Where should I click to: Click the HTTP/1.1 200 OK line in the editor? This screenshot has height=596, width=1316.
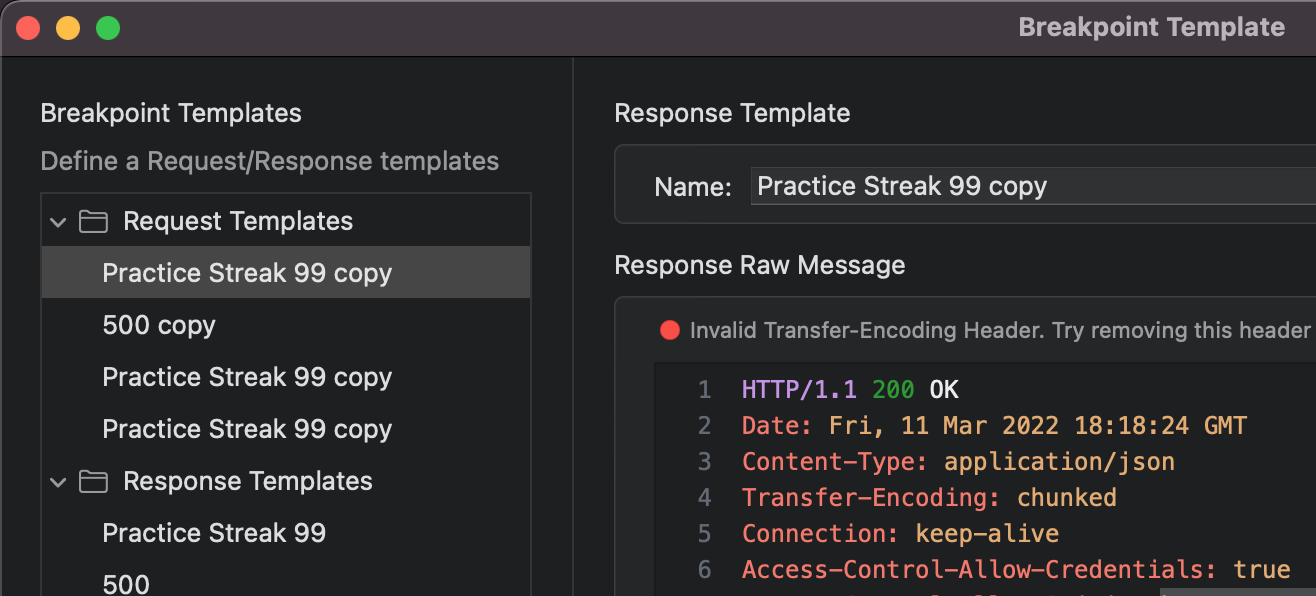[x=850, y=389]
